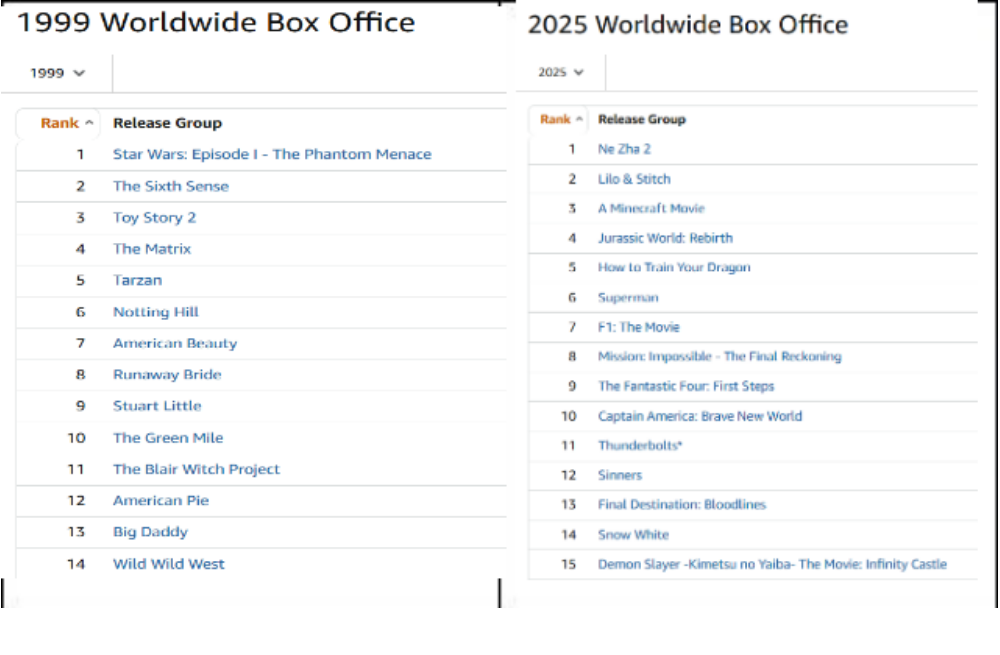Image resolution: width=1000 pixels, height=655 pixels.
Task: Open Mission: Impossible - The Final Reckoning
Action: [x=719, y=357]
